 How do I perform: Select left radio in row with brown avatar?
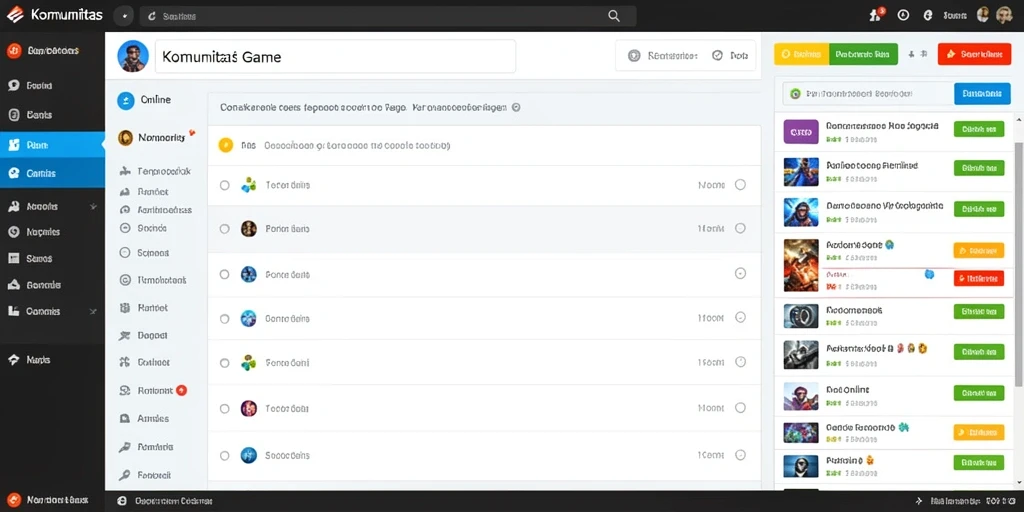click(225, 229)
